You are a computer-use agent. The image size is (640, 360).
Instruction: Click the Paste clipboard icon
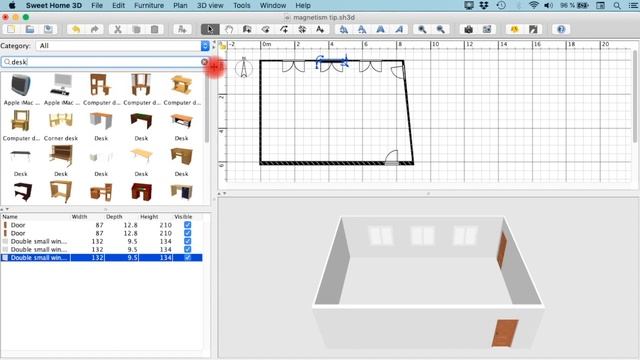tap(155, 29)
